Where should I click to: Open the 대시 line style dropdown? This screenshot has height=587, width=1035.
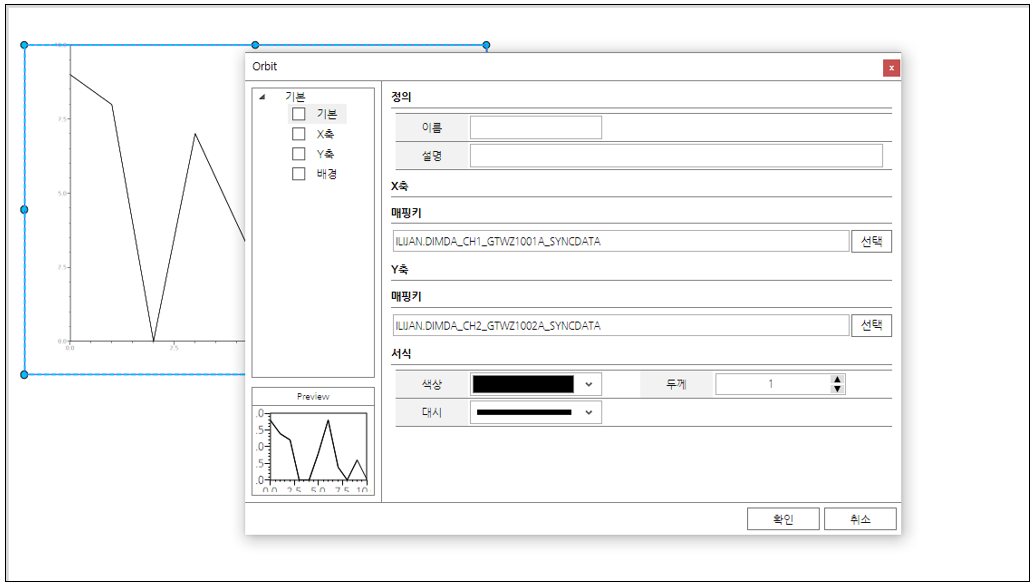tap(589, 412)
